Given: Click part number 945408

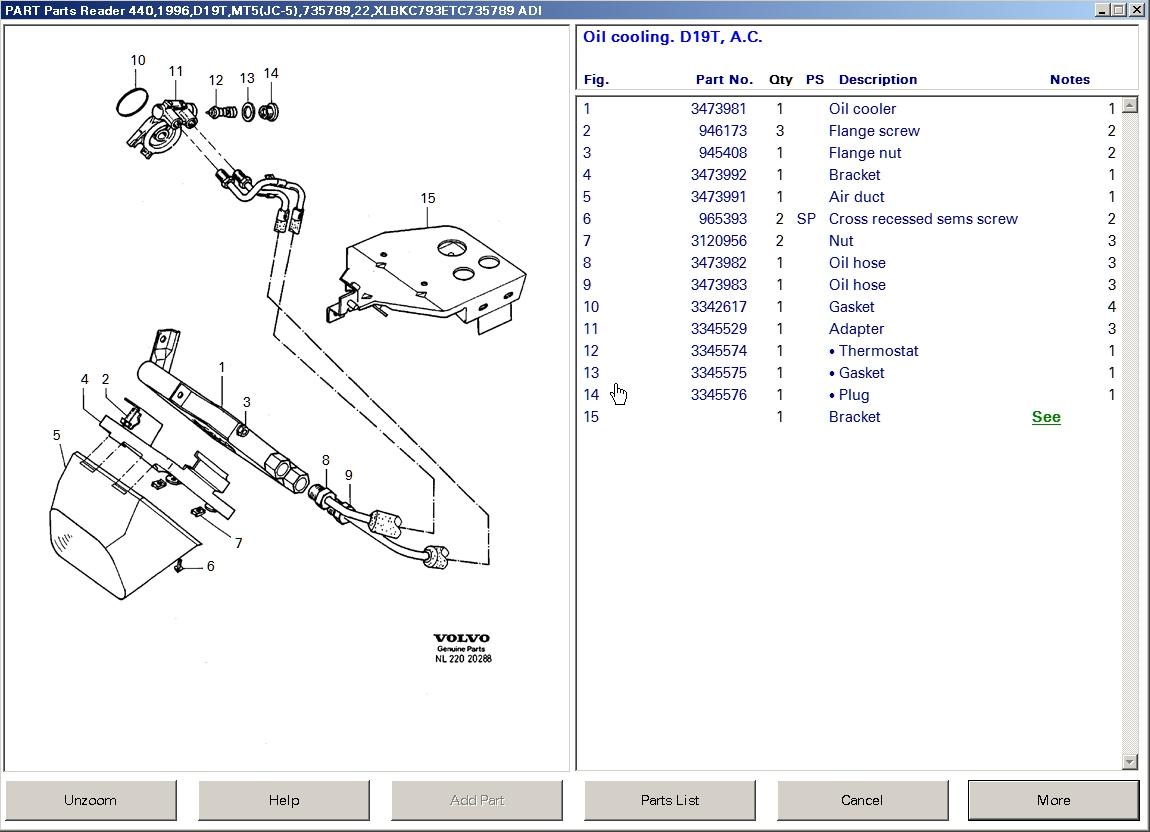Looking at the screenshot, I should click(722, 153).
